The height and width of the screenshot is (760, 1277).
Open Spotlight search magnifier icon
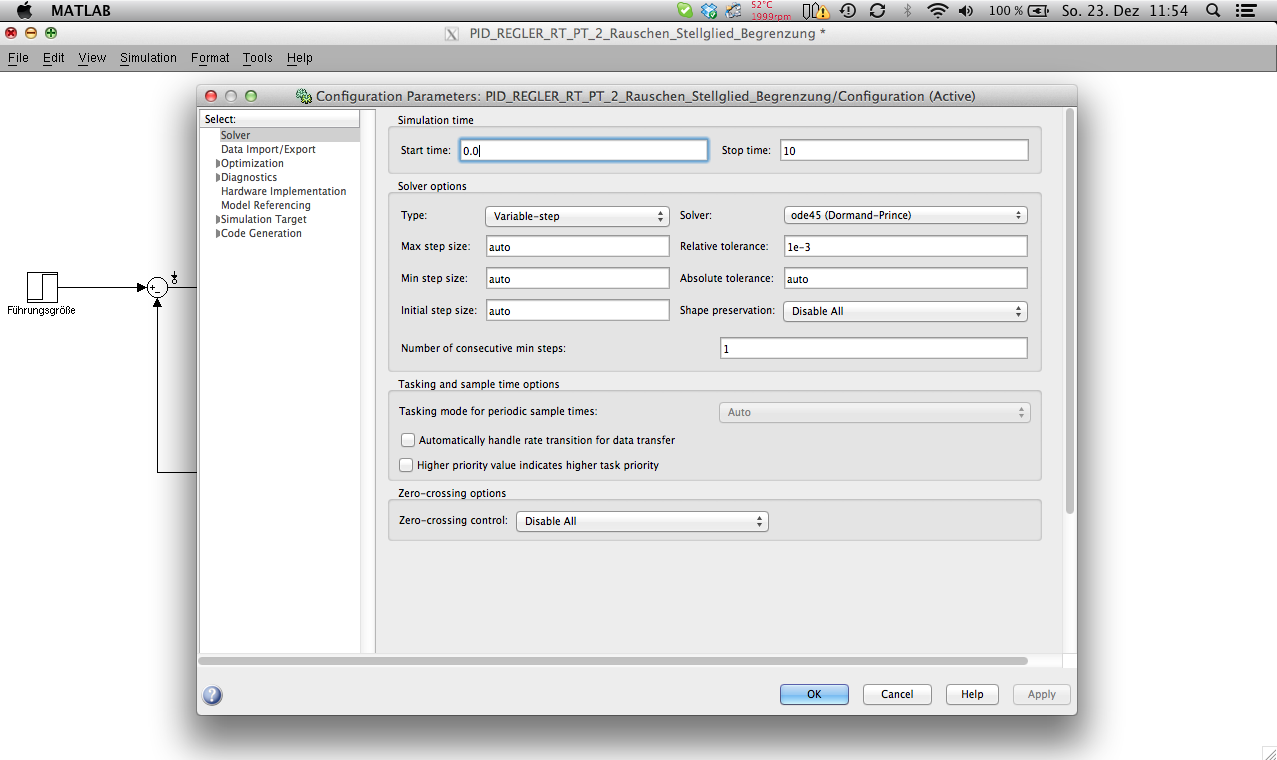click(1213, 11)
